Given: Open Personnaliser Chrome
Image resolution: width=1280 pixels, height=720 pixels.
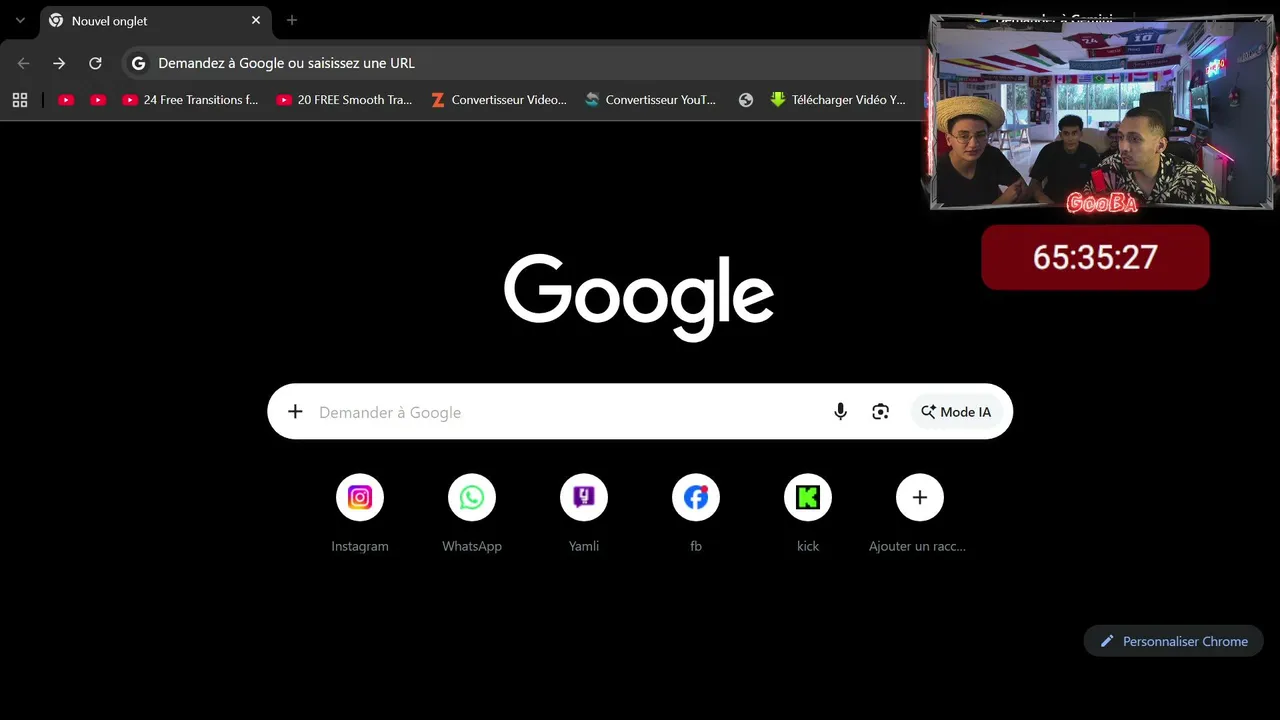Looking at the screenshot, I should (x=1173, y=641).
